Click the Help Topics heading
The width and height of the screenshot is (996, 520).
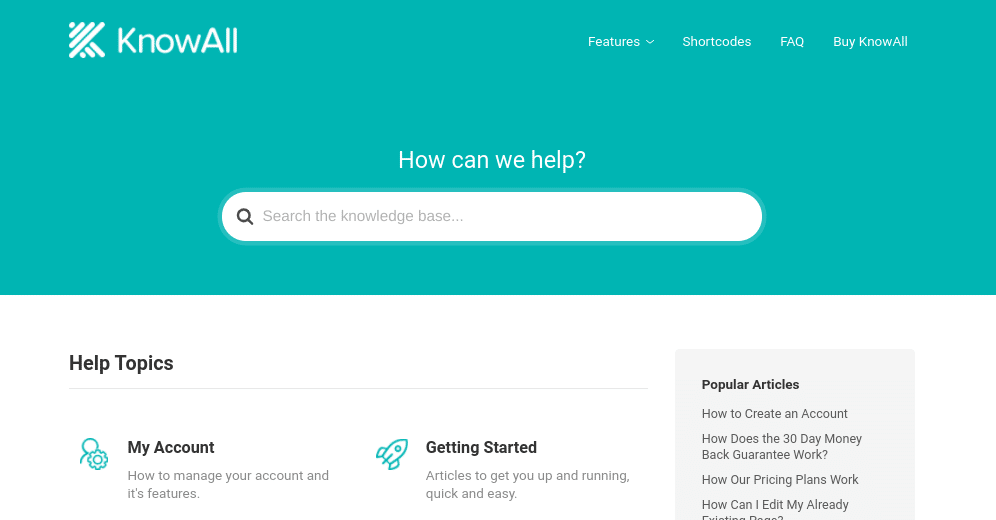pos(121,363)
